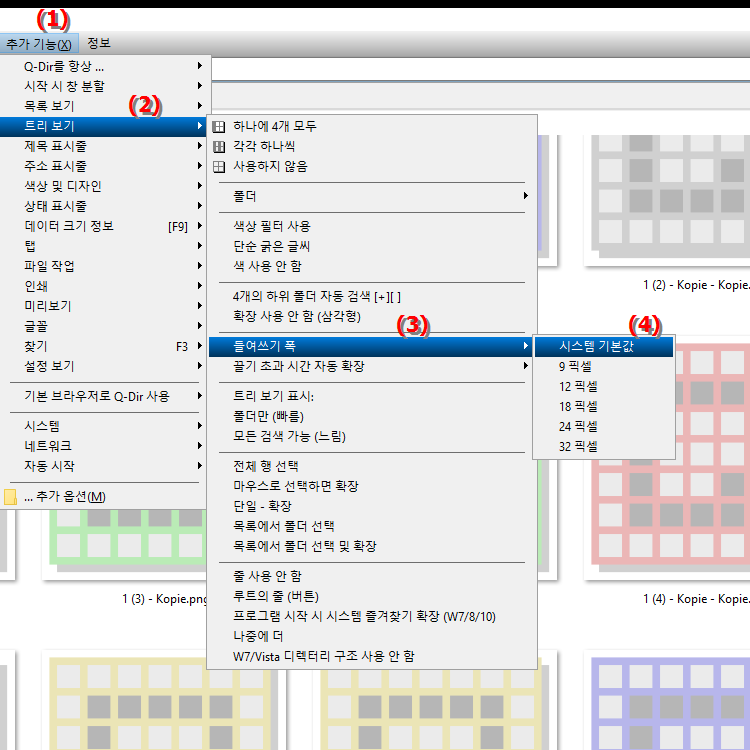Image resolution: width=750 pixels, height=750 pixels.
Task: Toggle 줄 사용 안 함 option
Action: pyautogui.click(x=372, y=576)
